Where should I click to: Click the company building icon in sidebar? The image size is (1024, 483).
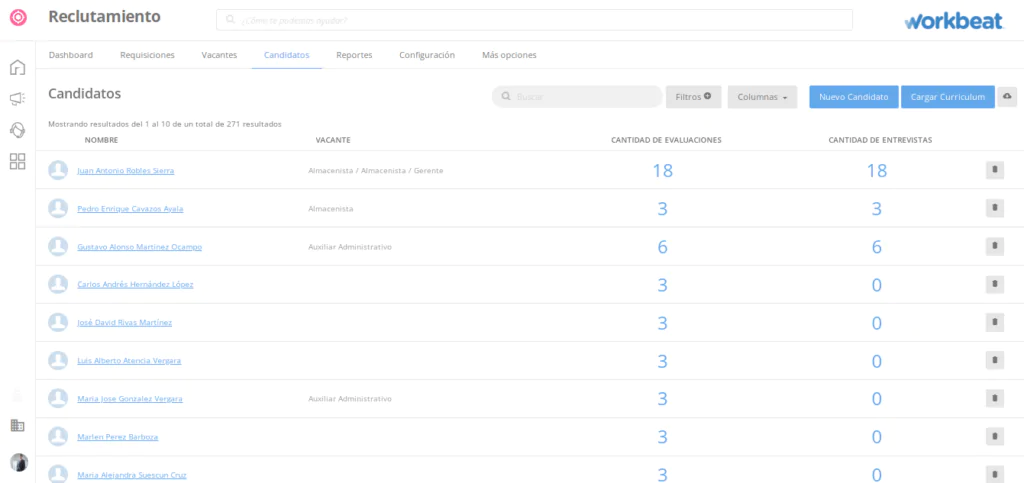coord(17,425)
